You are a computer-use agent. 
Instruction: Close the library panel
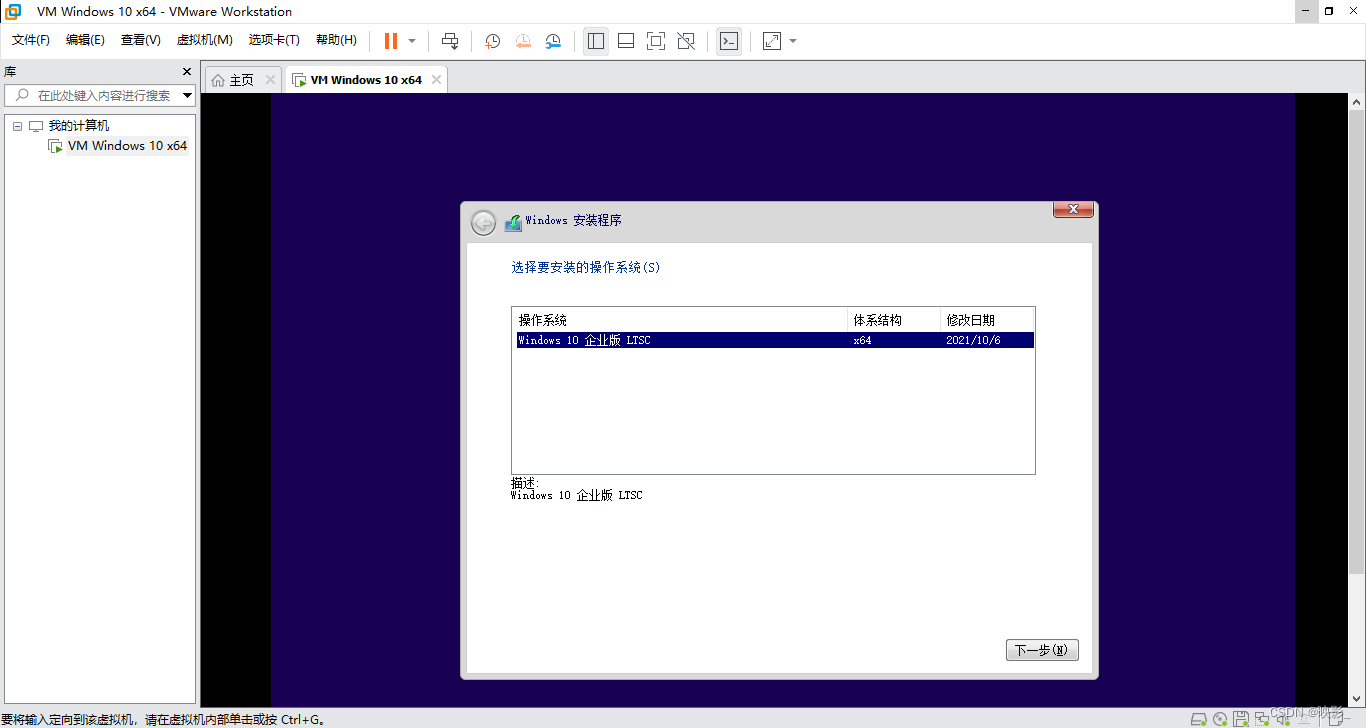click(x=186, y=71)
